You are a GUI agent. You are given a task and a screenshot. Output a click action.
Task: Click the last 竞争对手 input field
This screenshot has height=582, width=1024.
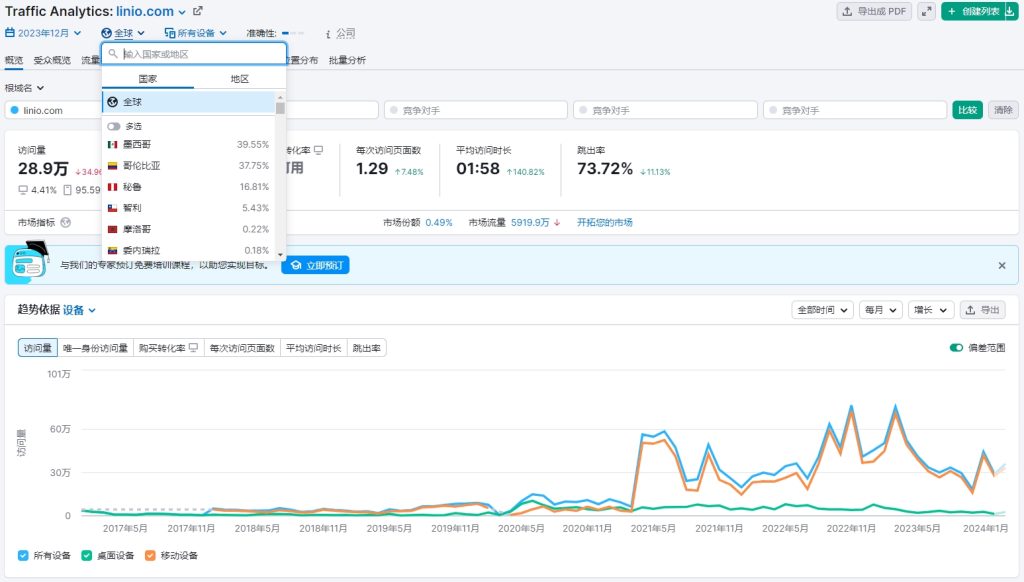pyautogui.click(x=856, y=110)
